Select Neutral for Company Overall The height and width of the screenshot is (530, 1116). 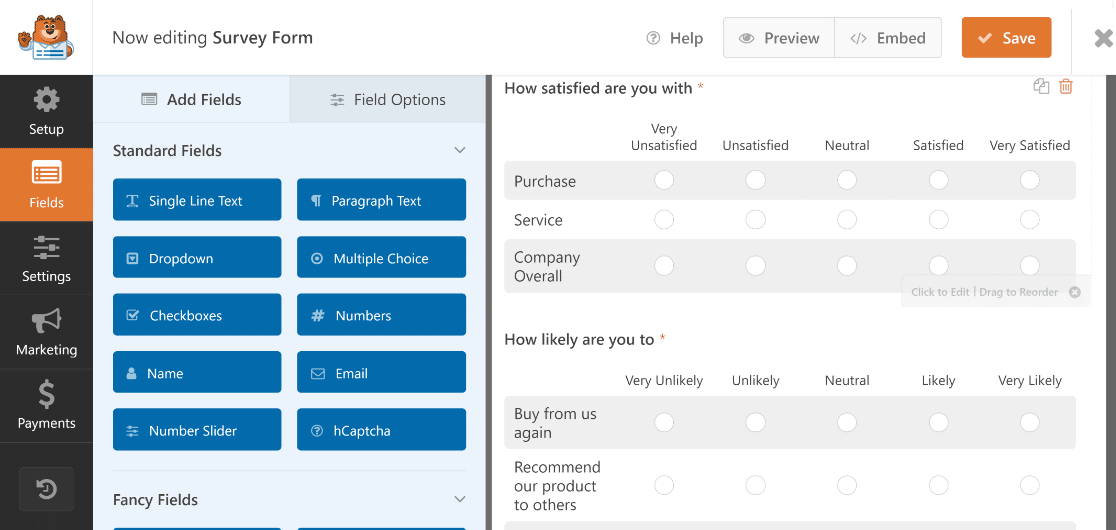tap(847, 265)
